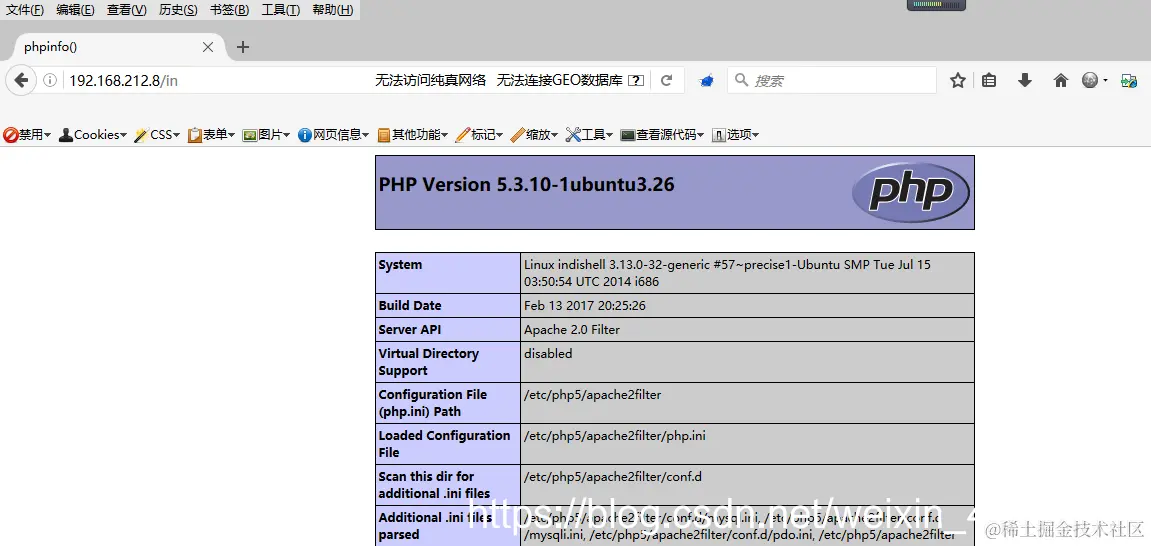This screenshot has width=1151, height=546.
Task: Click the Loaded Configuration File label
Action: tap(444, 444)
